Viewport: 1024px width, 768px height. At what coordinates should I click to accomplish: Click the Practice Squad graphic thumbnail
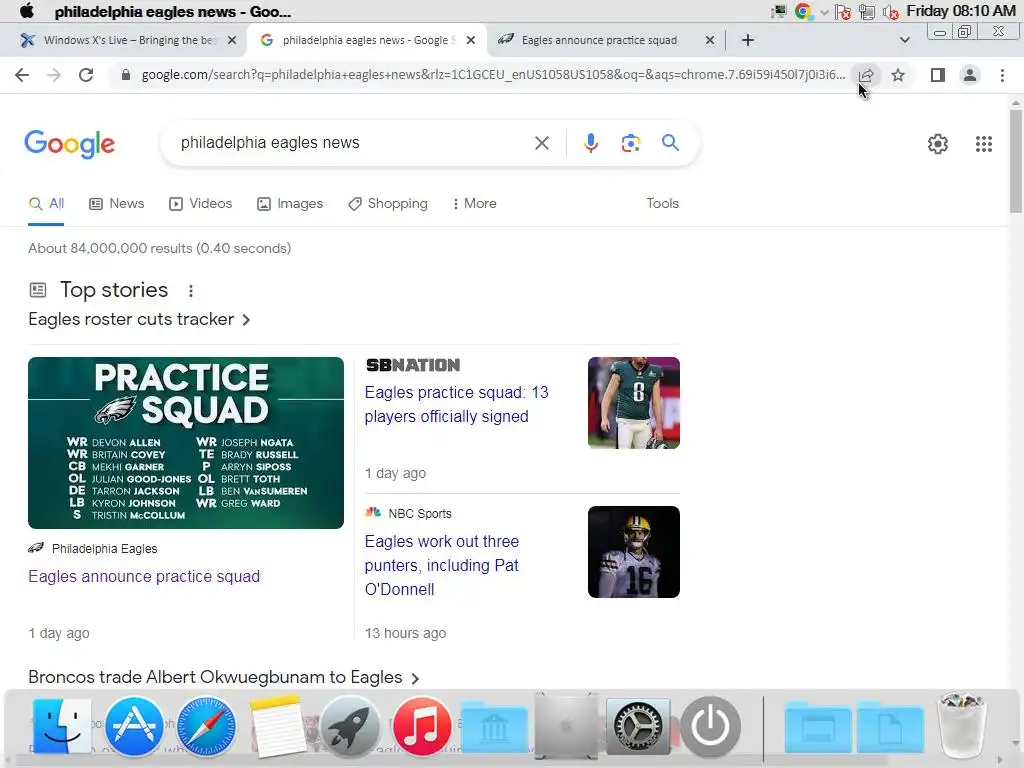tap(186, 443)
